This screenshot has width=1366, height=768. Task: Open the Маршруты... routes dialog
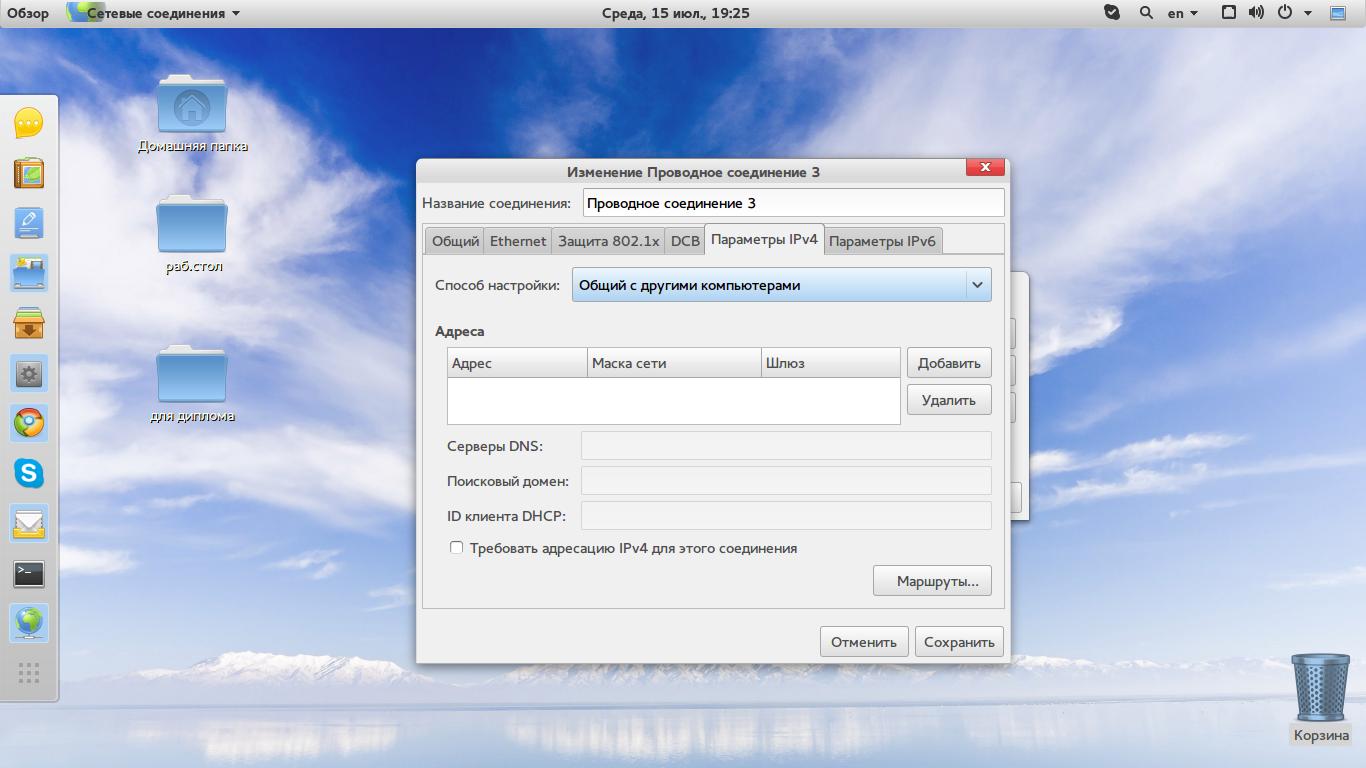point(932,581)
